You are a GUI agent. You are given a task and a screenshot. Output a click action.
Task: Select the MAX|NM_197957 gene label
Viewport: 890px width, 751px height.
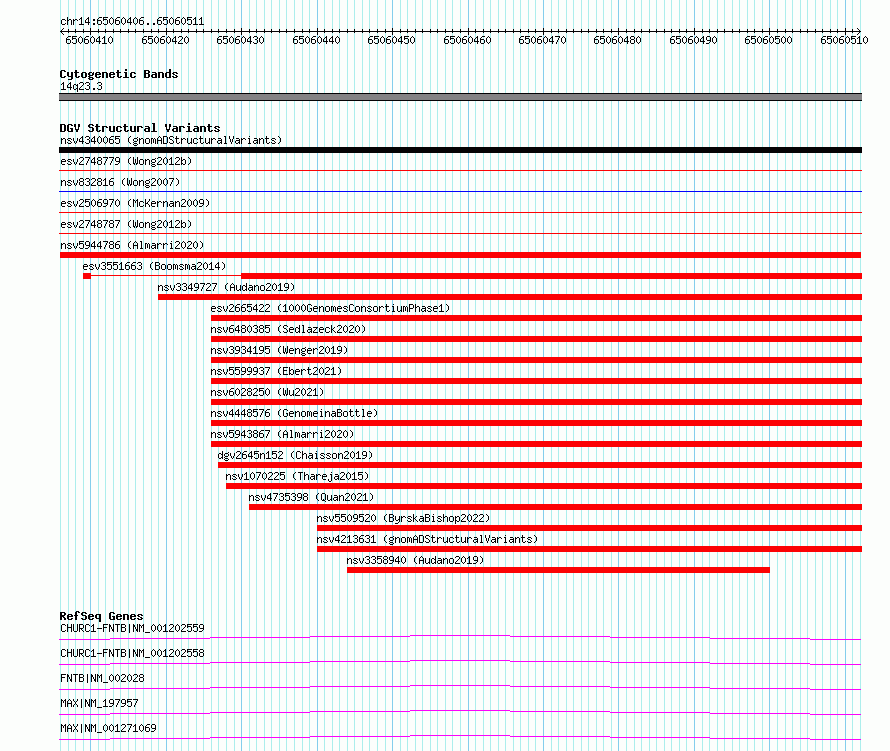[x=99, y=703]
